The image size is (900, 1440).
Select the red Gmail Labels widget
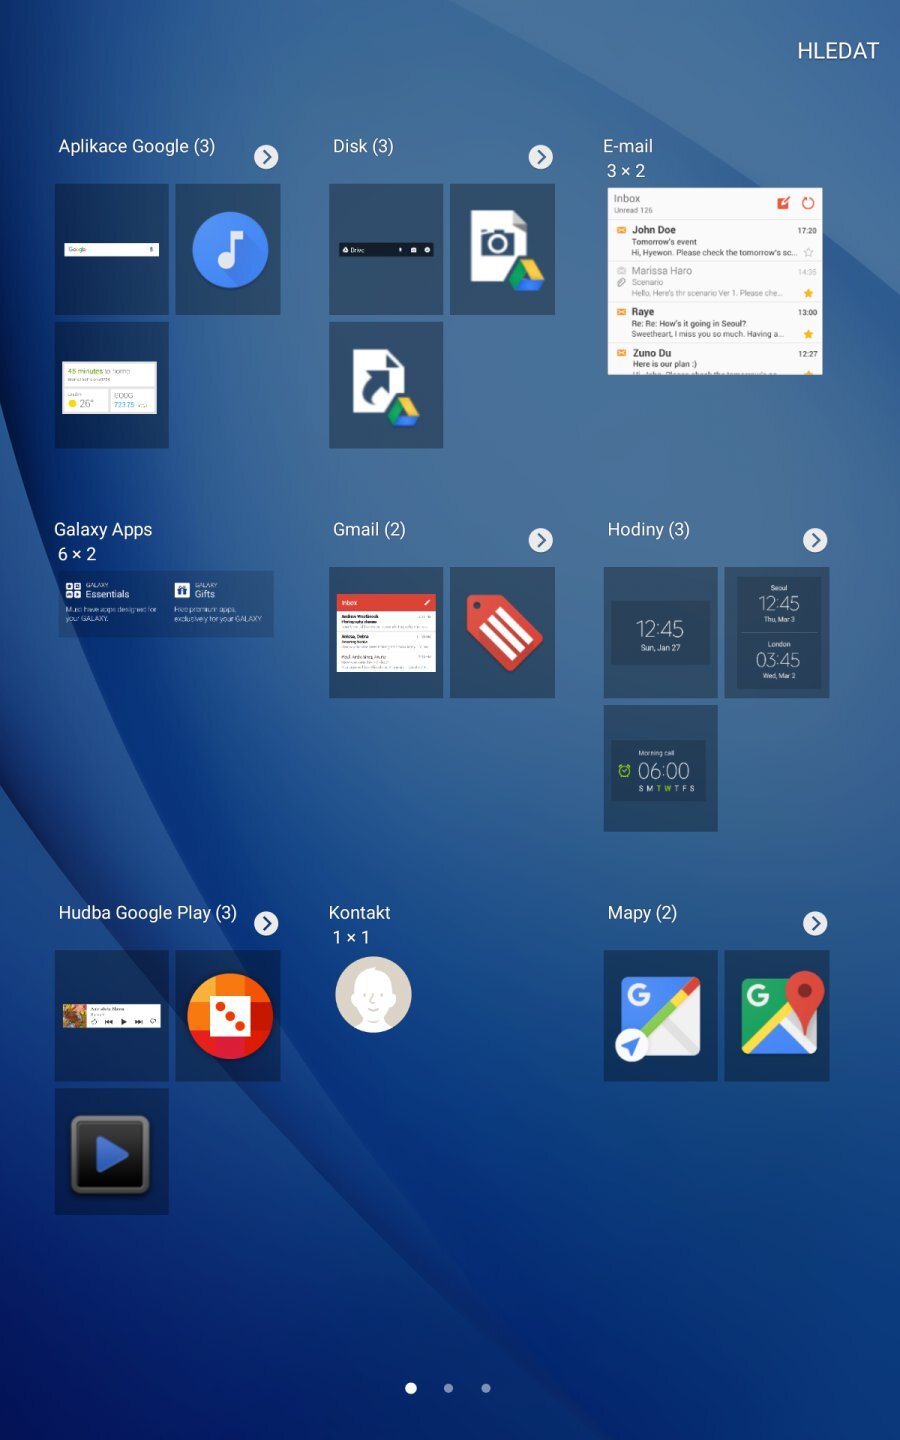(501, 632)
